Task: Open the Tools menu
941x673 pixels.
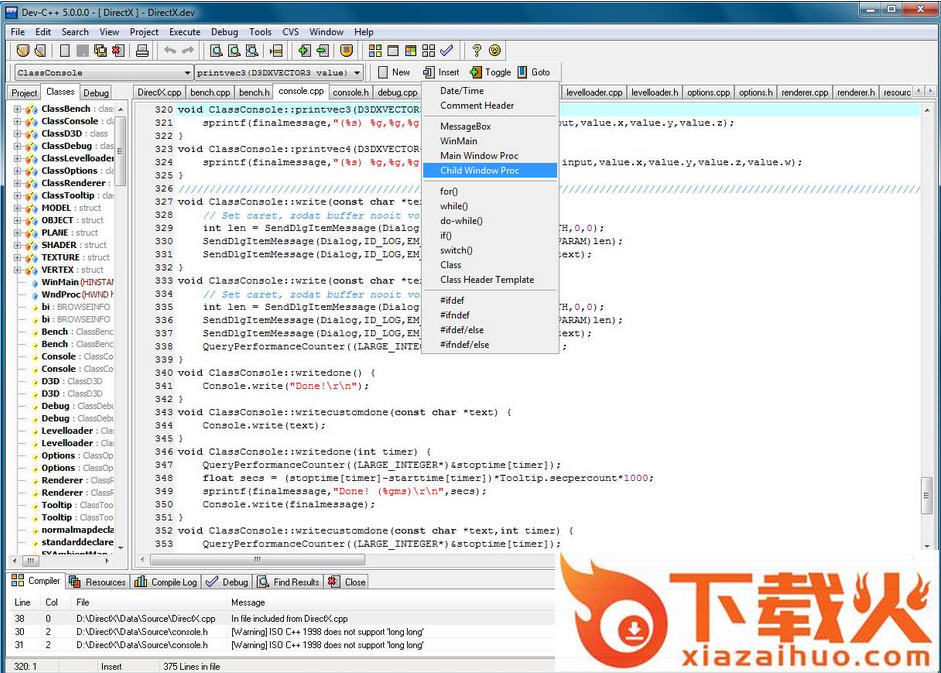Action: (260, 32)
